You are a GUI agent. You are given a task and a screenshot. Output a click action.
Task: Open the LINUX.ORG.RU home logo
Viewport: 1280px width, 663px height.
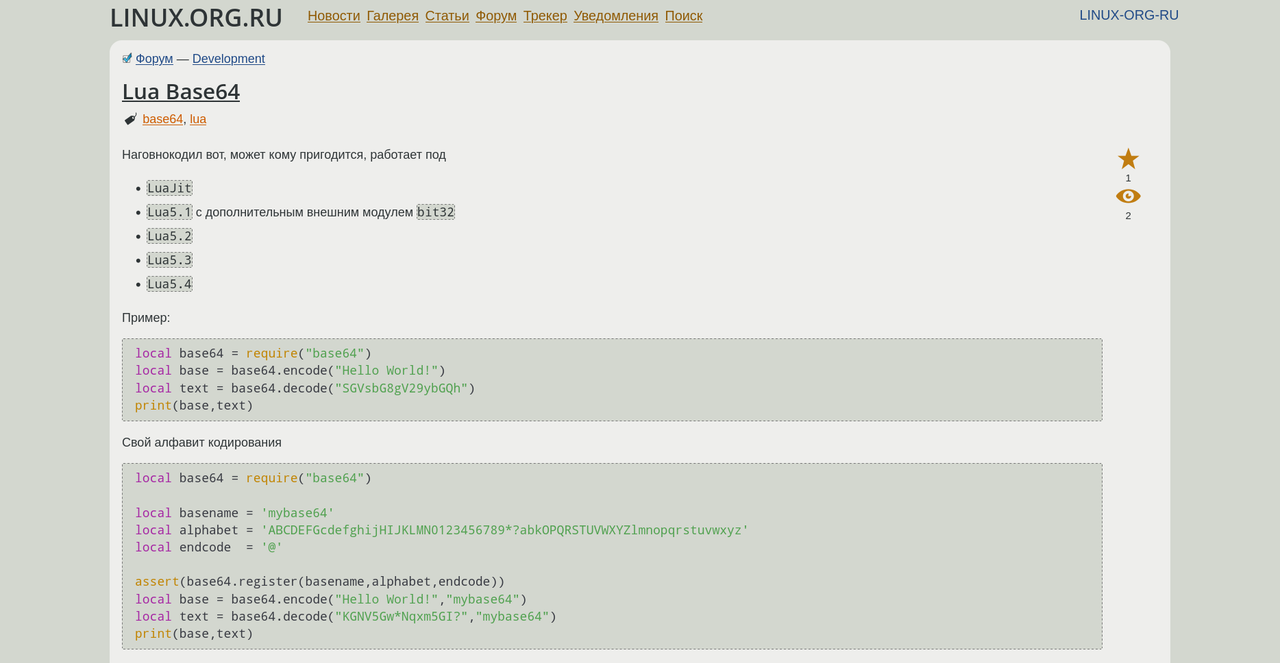[x=196, y=18]
